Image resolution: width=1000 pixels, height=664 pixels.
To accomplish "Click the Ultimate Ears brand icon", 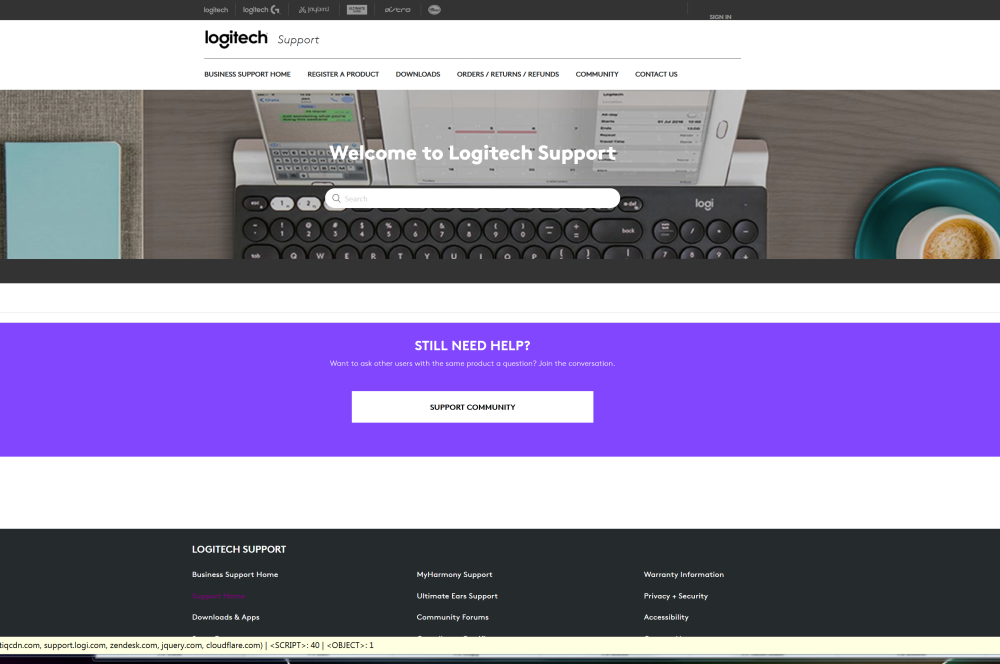I will 357,10.
